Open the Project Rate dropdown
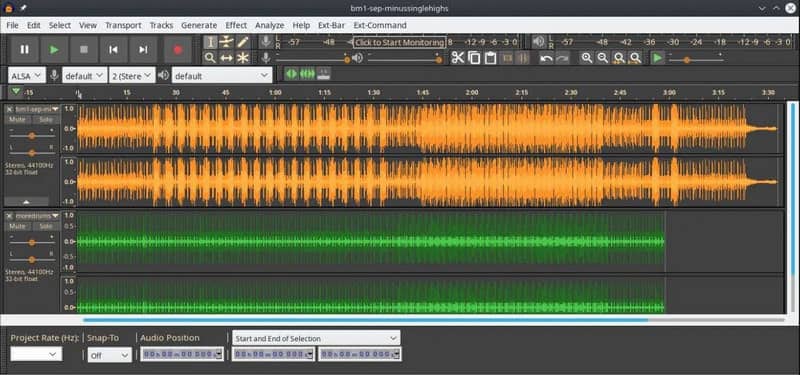This screenshot has height=375, width=800. tap(36, 354)
